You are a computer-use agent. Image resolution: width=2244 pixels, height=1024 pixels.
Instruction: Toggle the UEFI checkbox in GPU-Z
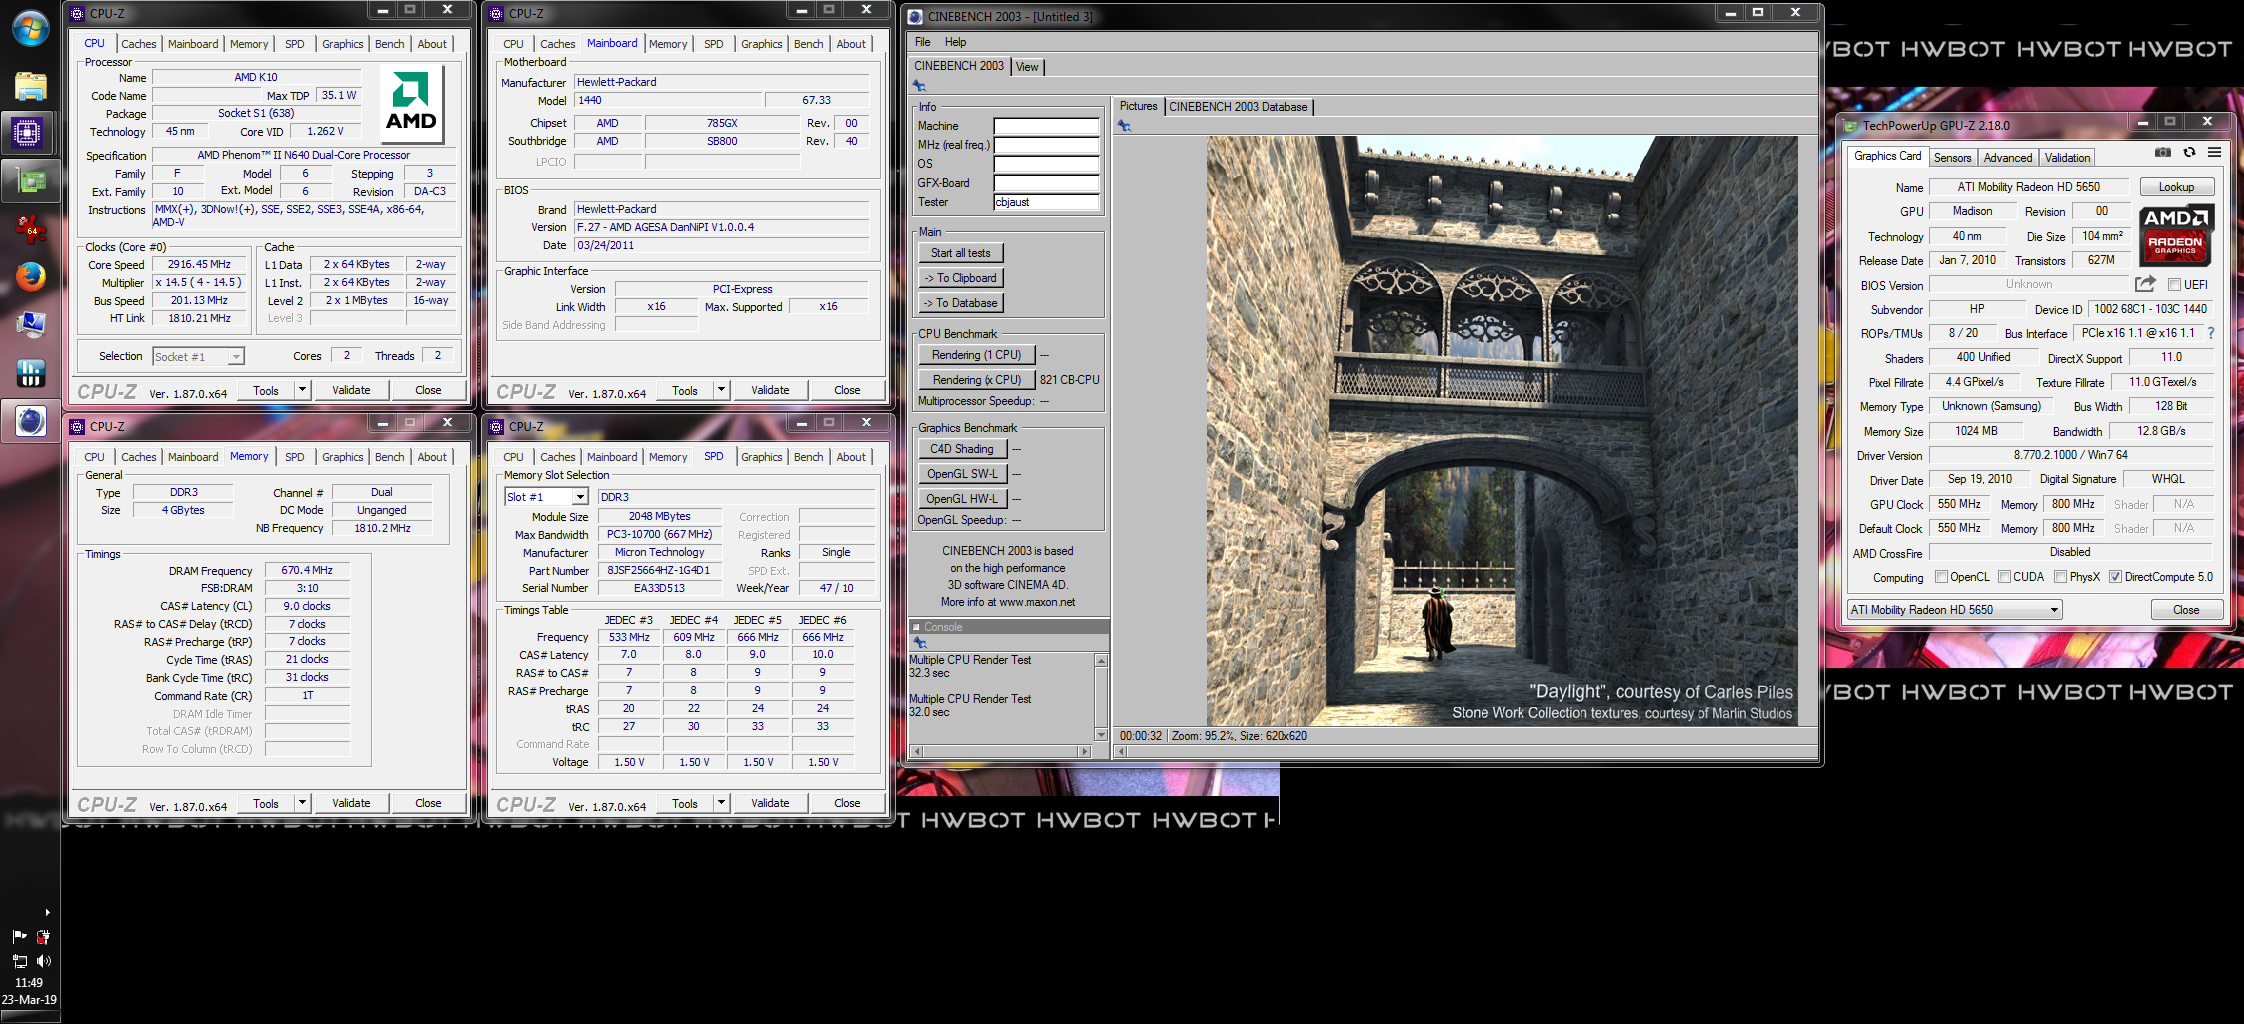(2174, 285)
